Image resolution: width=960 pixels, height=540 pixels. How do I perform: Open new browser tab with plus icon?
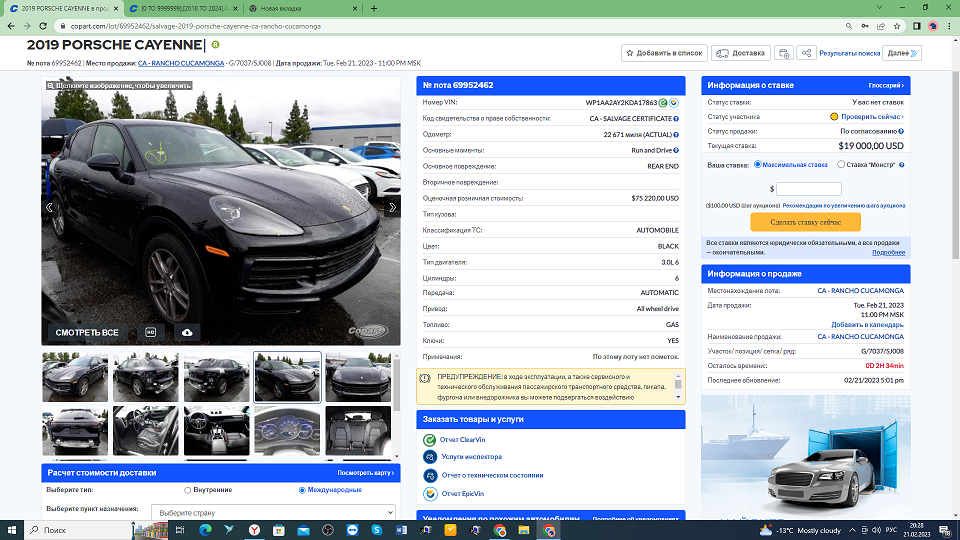pyautogui.click(x=373, y=9)
